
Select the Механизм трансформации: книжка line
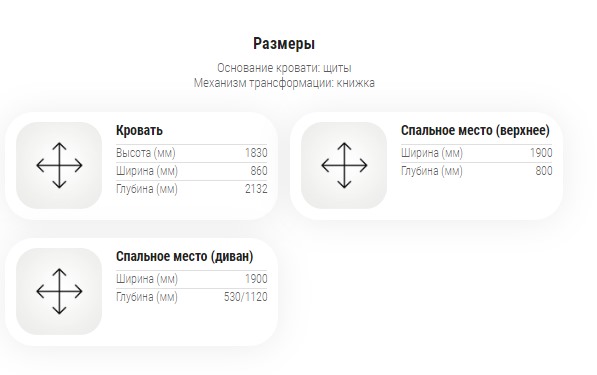pyautogui.click(x=284, y=83)
